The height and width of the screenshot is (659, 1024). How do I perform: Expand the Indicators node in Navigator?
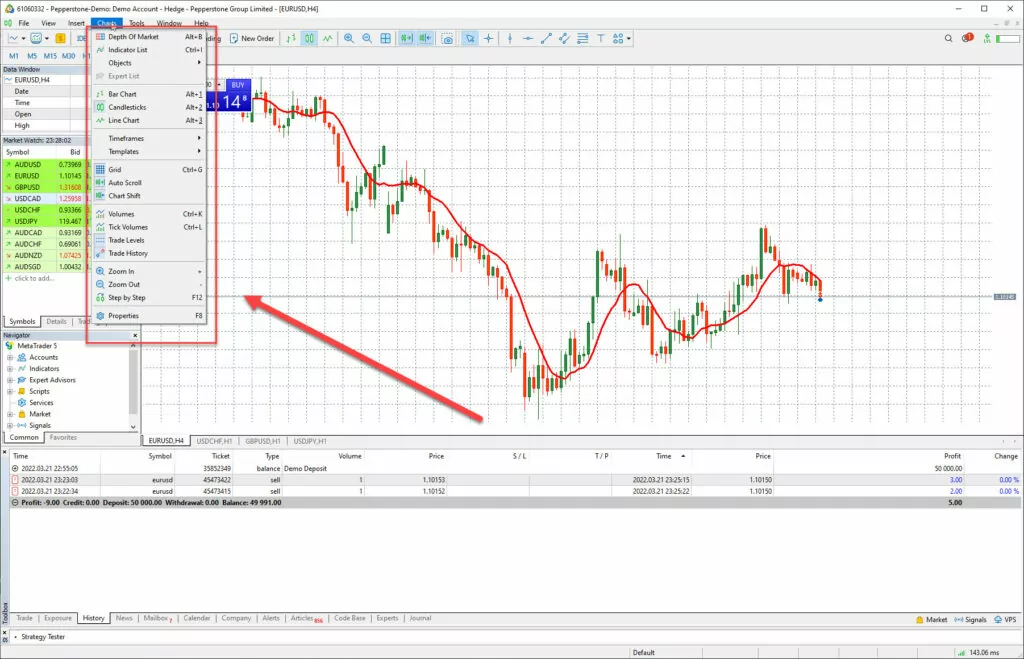click(9, 369)
